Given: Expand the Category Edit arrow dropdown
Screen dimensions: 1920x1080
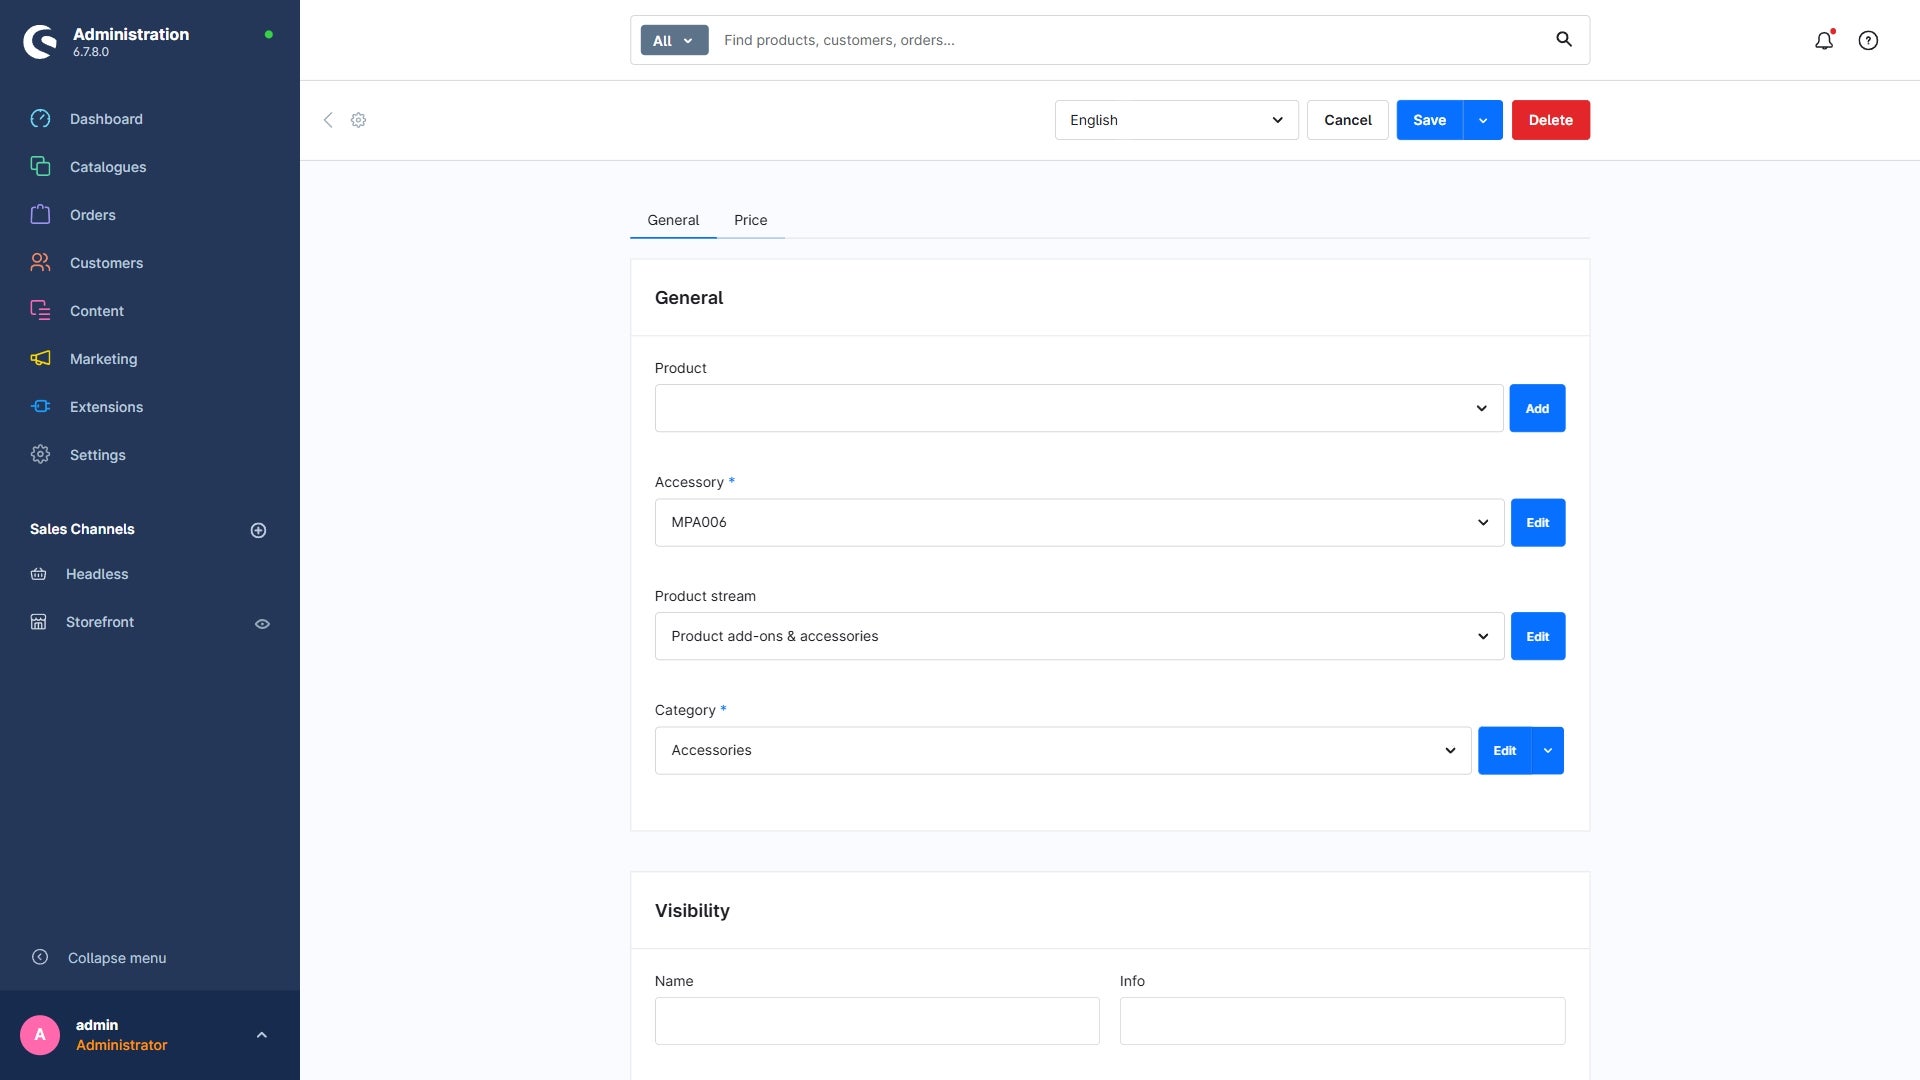Looking at the screenshot, I should coord(1547,750).
